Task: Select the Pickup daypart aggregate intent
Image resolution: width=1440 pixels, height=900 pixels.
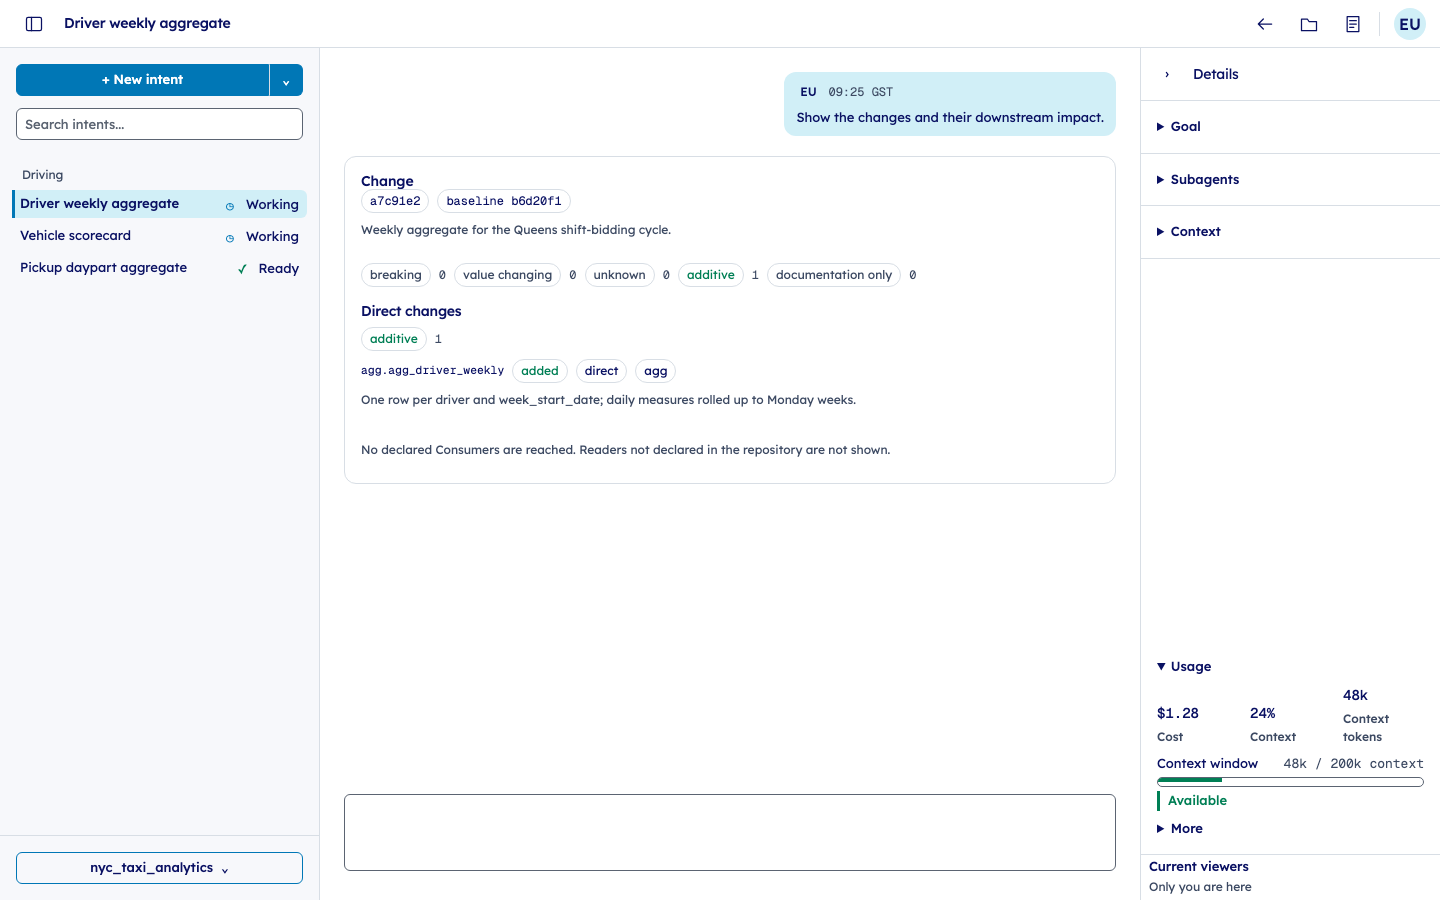Action: [160, 268]
